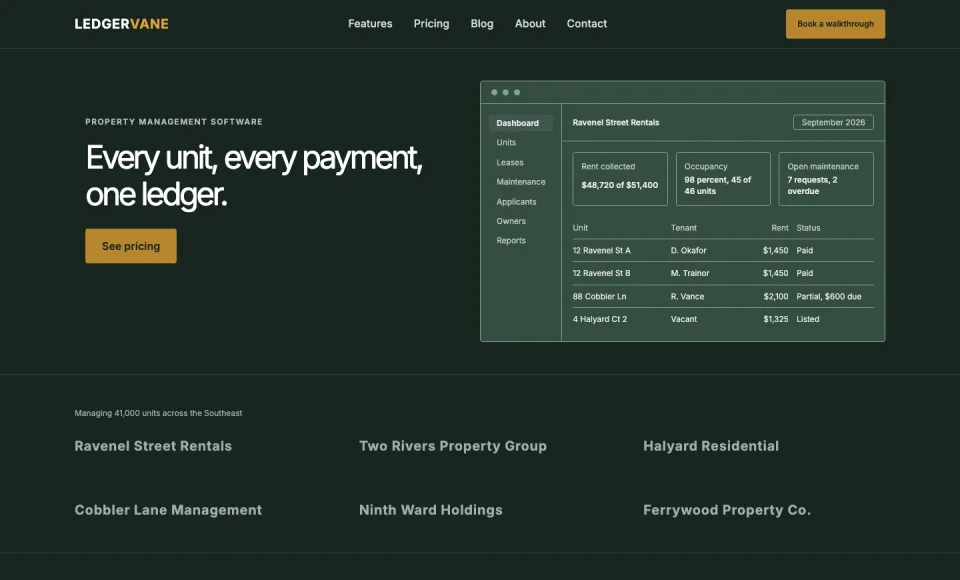Open the About nav link
This screenshot has height=580, width=960.
point(530,24)
